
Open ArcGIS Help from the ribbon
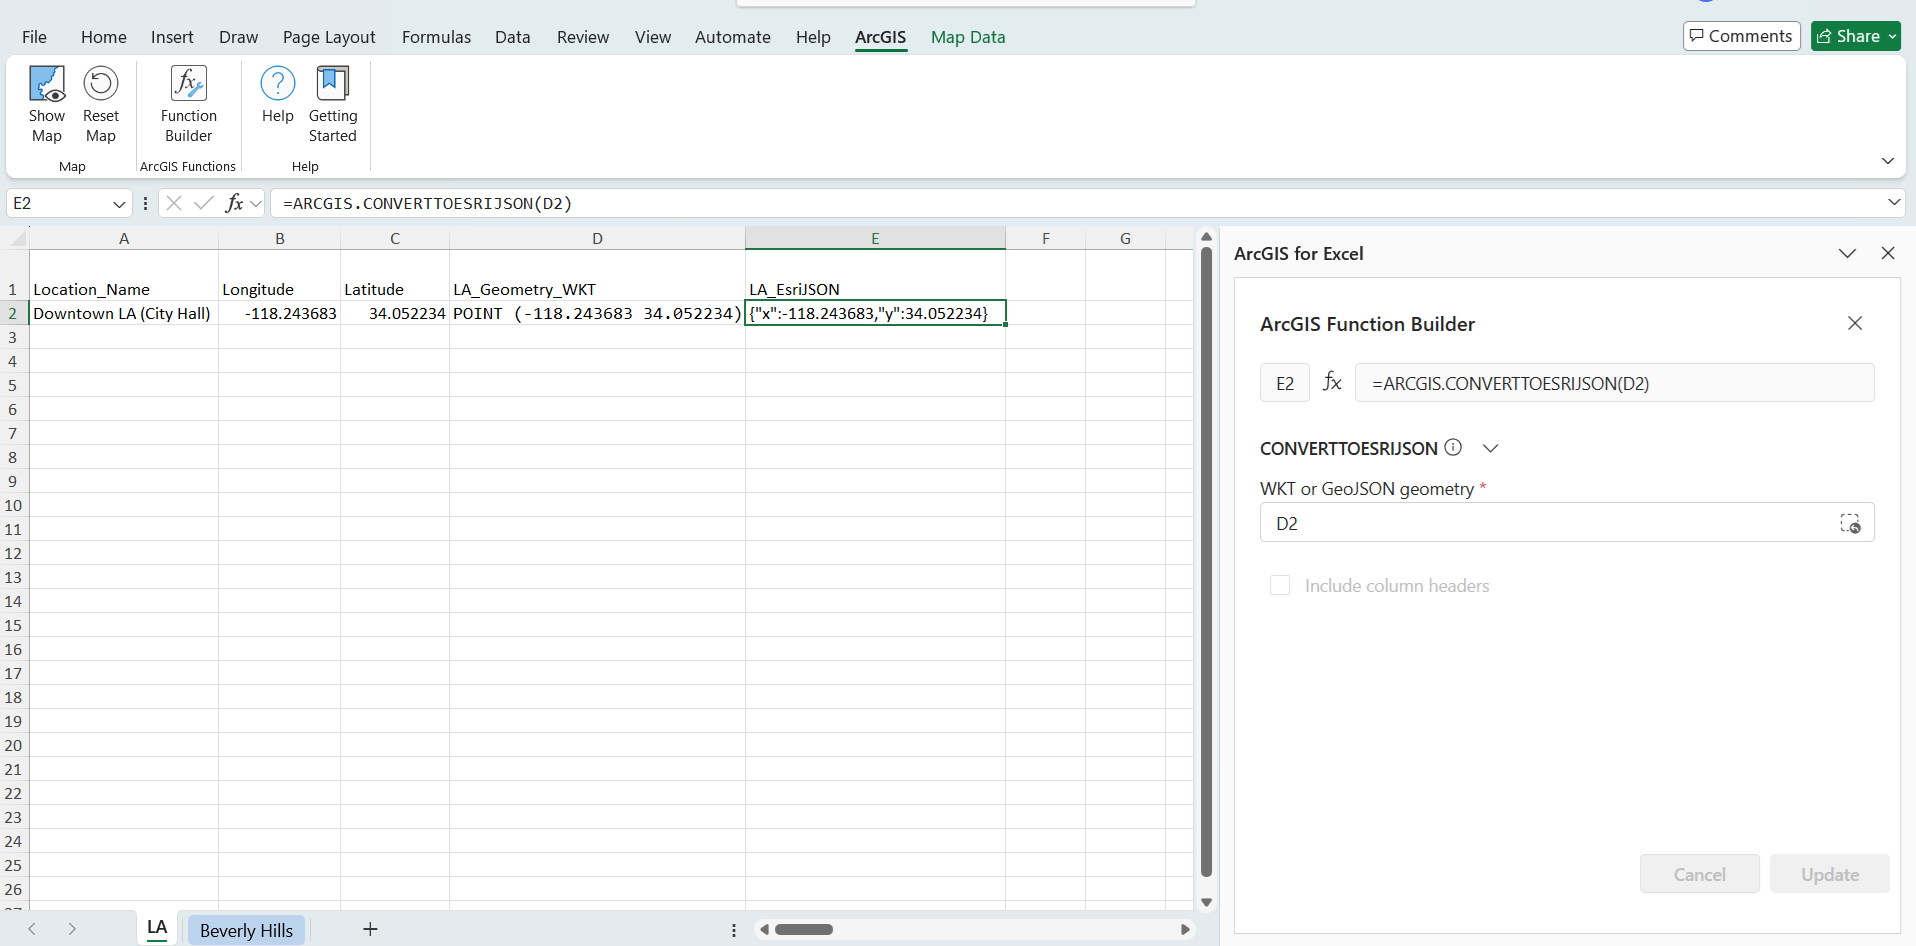278,95
